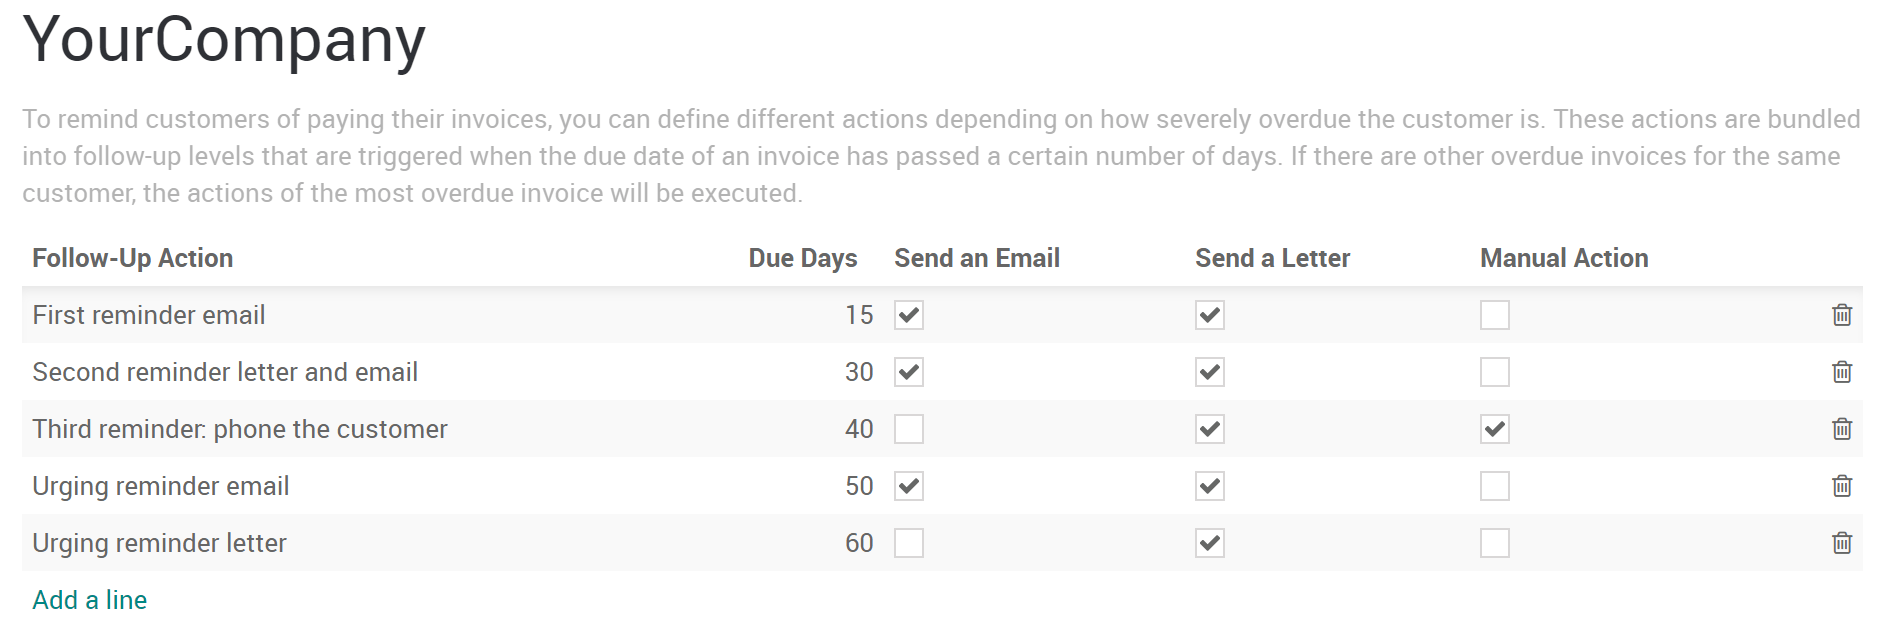Disable Manual Action for Third reminder
This screenshot has width=1884, height=624.
click(1495, 429)
